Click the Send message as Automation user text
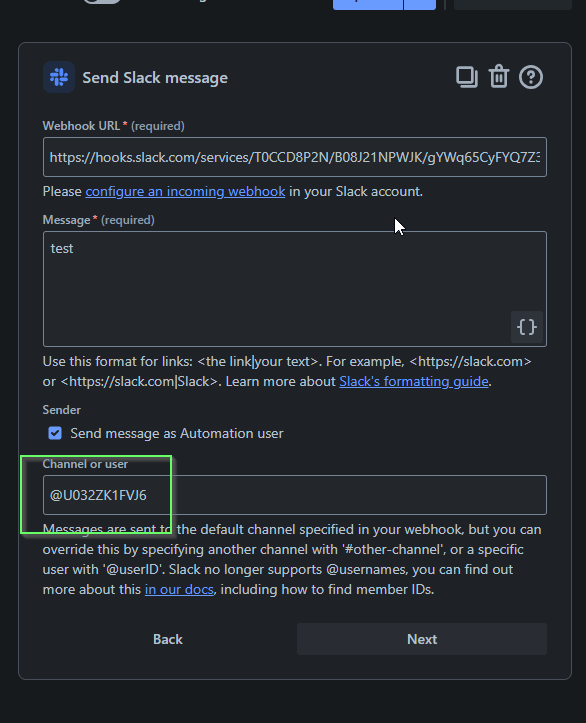586x723 pixels. pos(177,433)
